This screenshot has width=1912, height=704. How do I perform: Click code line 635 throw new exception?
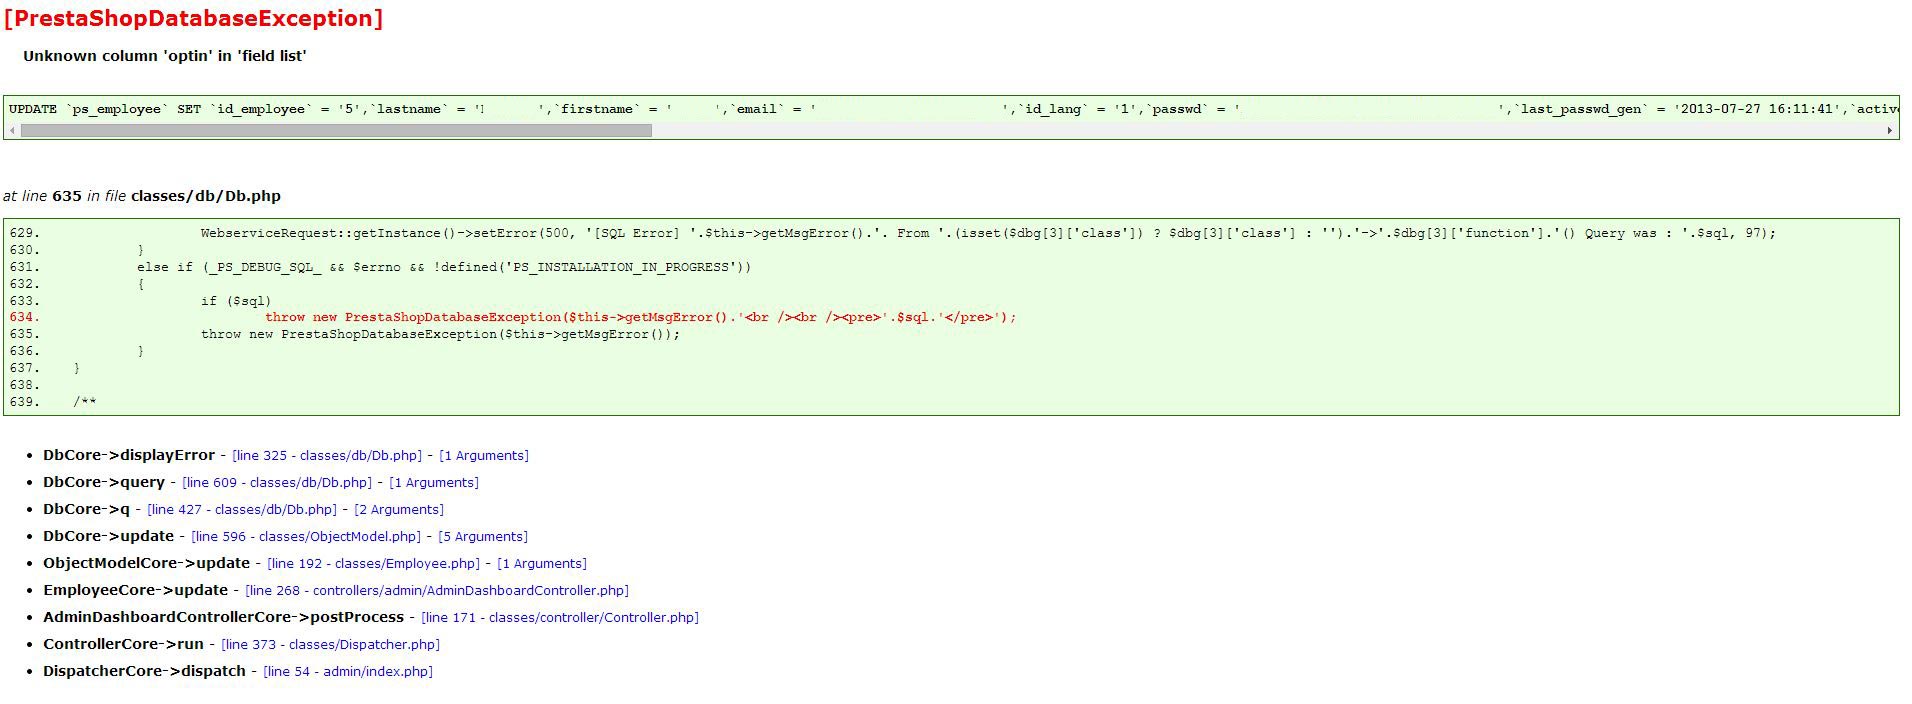coord(440,334)
